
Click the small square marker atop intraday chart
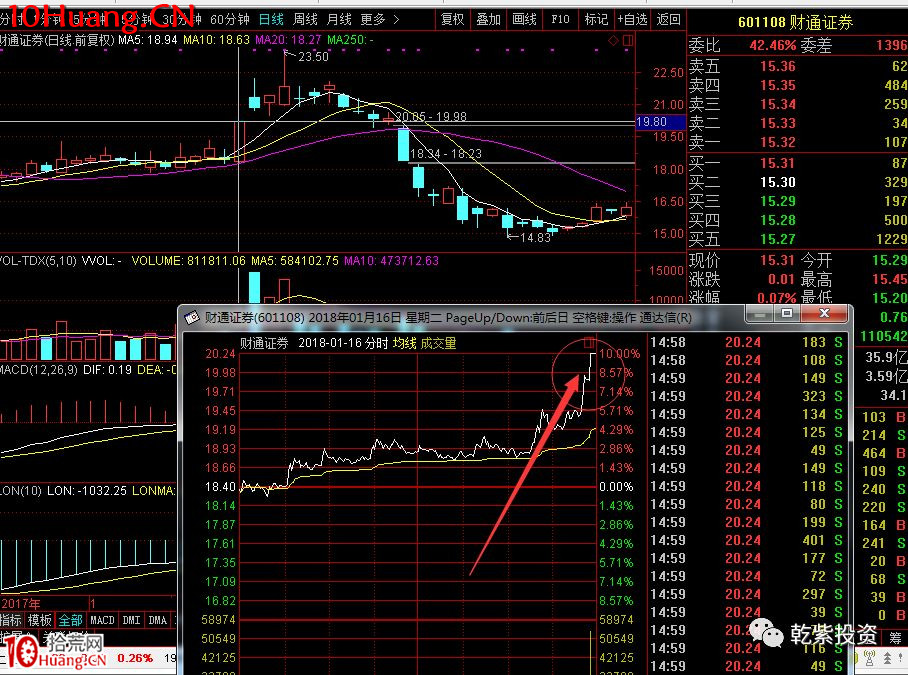tap(589, 344)
